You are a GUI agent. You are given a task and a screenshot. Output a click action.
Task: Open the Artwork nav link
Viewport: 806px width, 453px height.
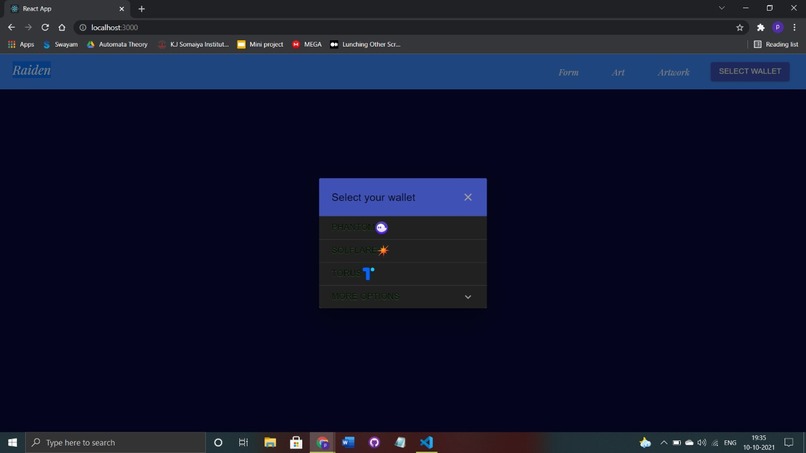[673, 73]
